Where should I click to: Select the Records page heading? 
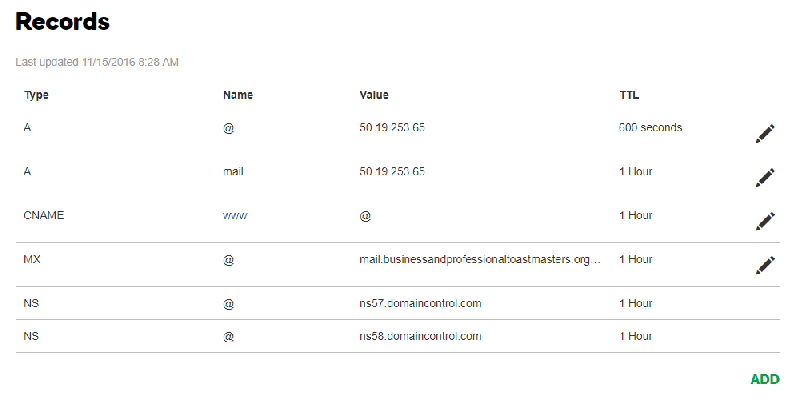click(x=62, y=21)
